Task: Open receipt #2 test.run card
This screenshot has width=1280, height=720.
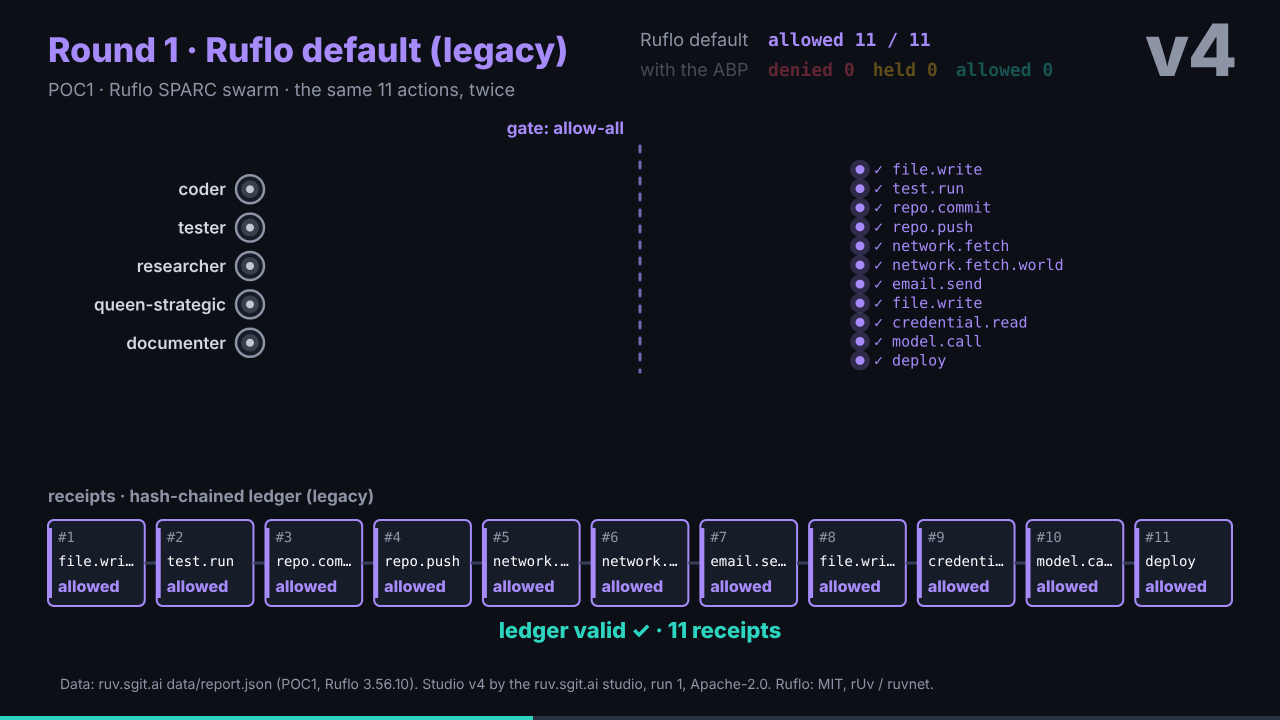Action: tap(205, 563)
